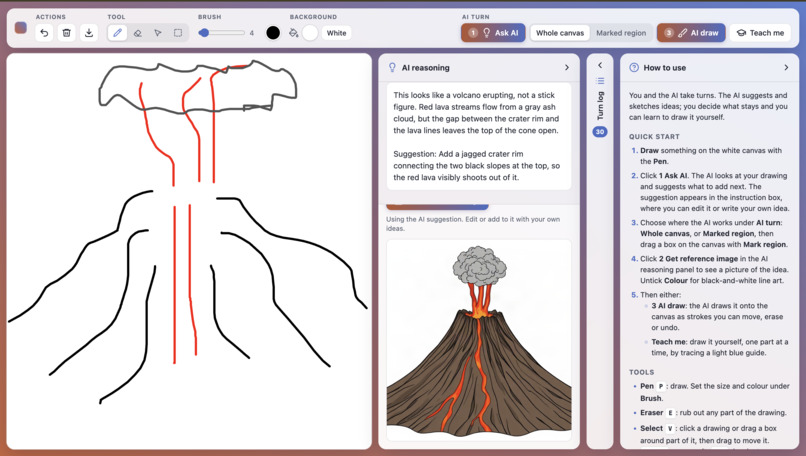Expand the Turn log with left chevron
Screen dimensions: 806x456
(x=600, y=65)
